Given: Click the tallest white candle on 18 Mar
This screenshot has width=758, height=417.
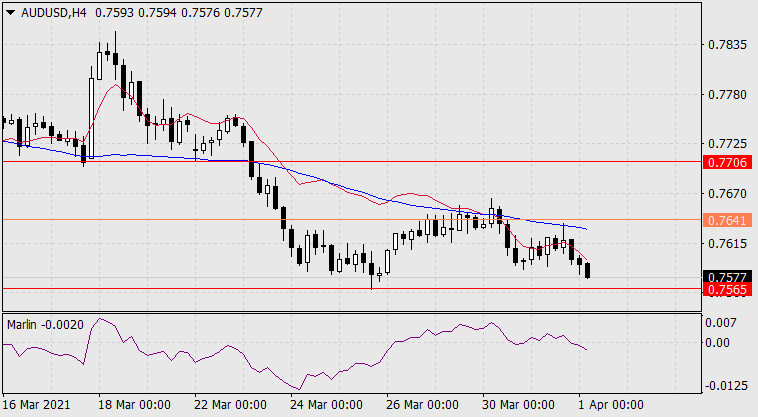Looking at the screenshot, I should (91, 117).
